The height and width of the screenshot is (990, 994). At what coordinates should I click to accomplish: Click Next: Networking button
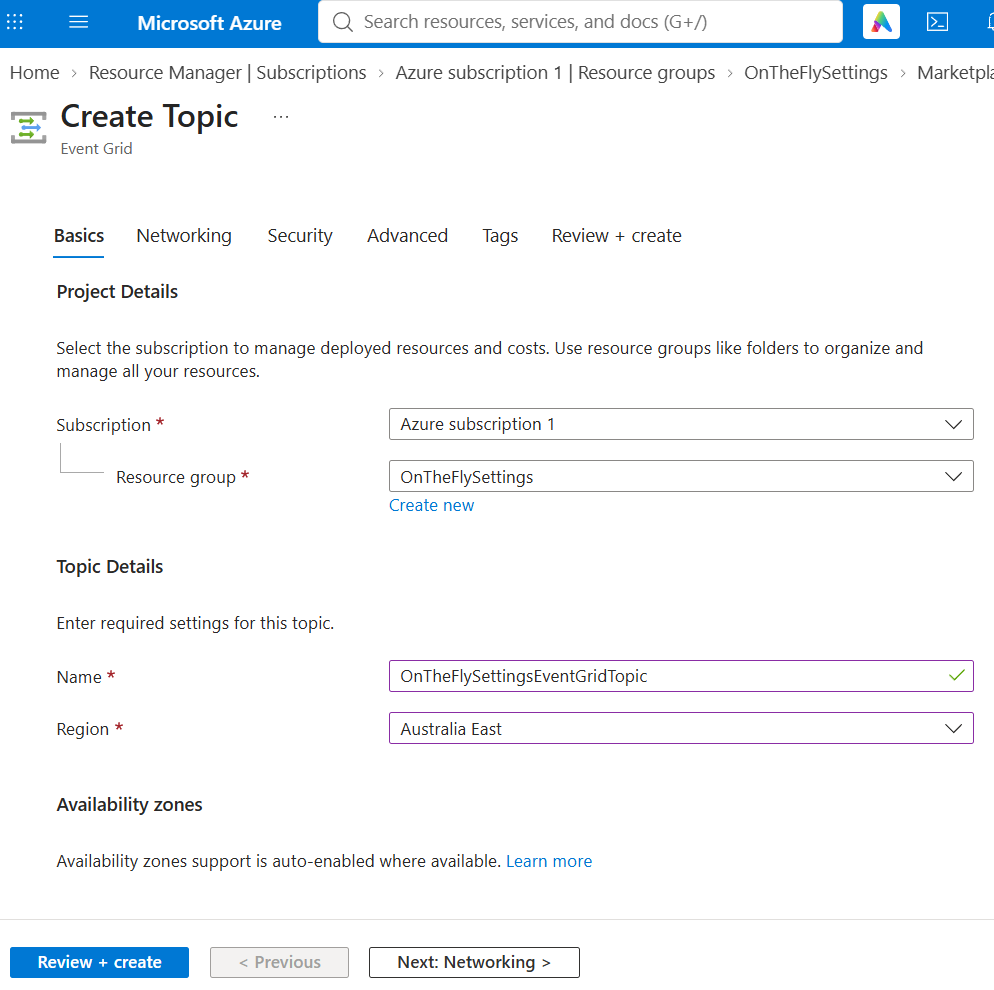(x=474, y=962)
